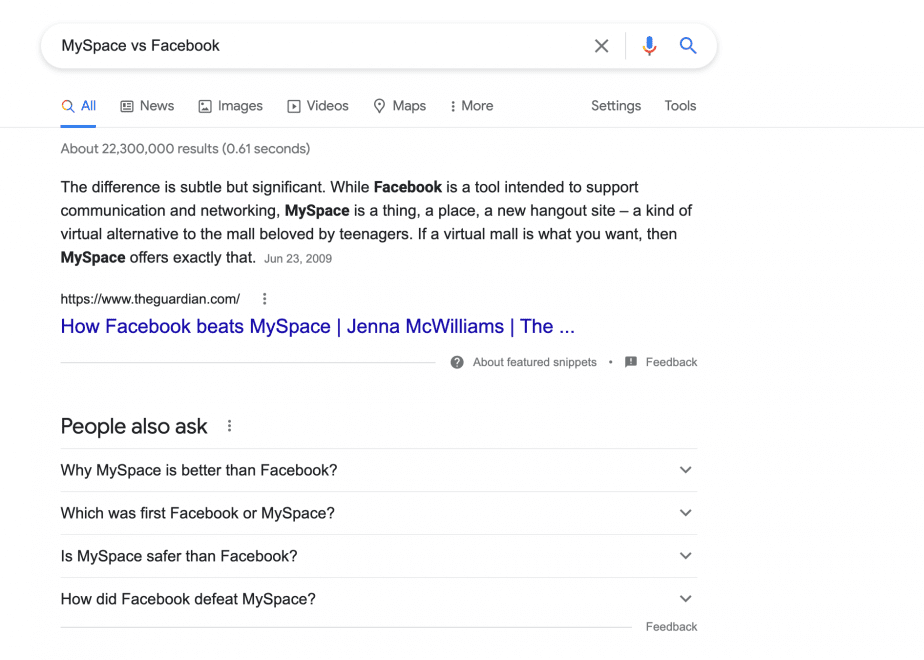
Task: Click the feedback flag icon under the snippet
Action: coord(631,362)
